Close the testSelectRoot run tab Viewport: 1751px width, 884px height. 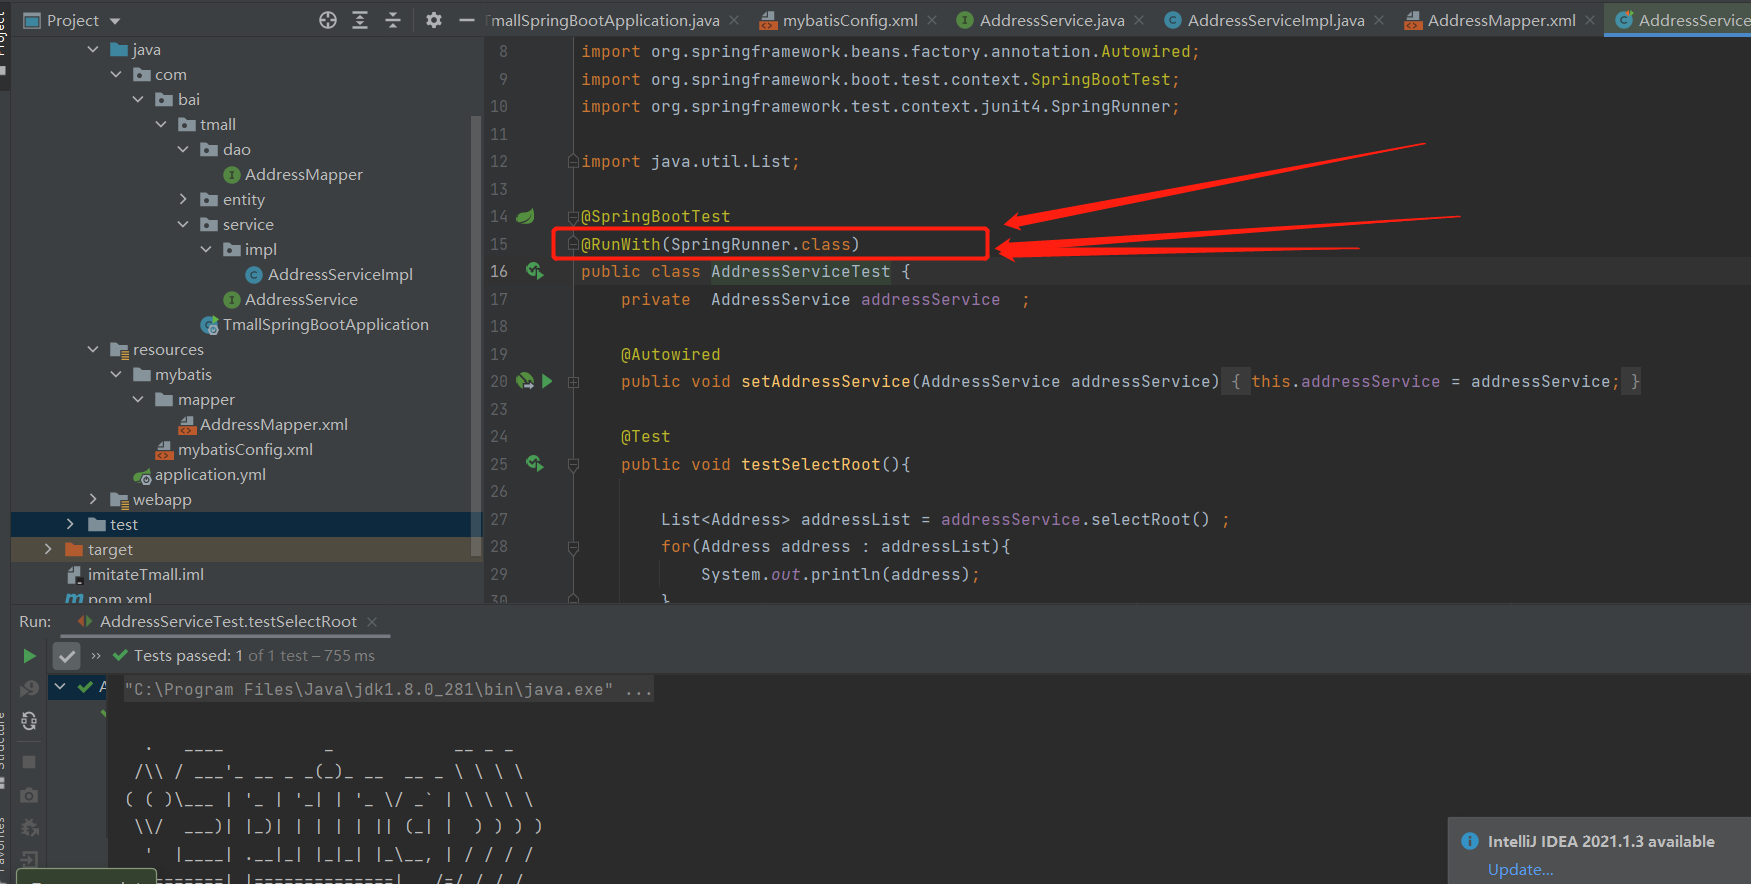tap(372, 621)
